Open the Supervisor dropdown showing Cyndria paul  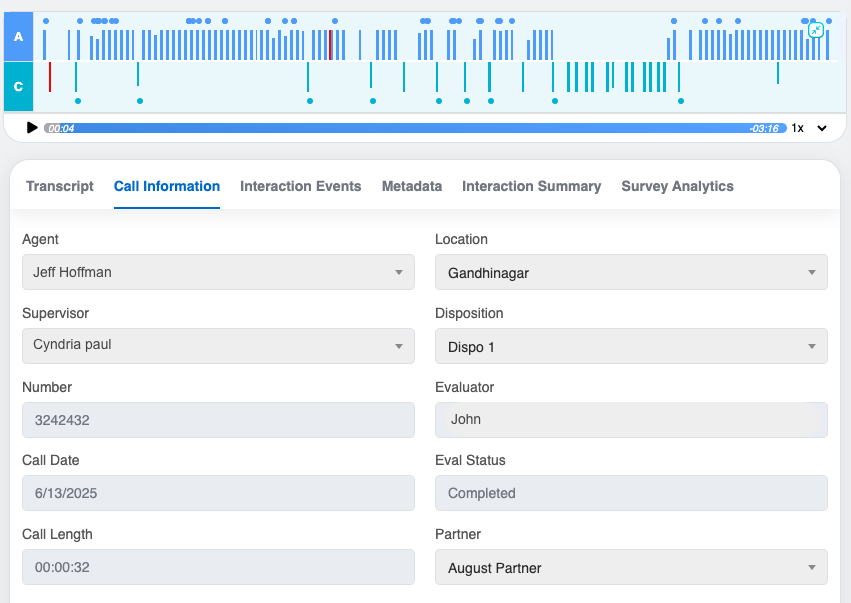tap(218, 346)
